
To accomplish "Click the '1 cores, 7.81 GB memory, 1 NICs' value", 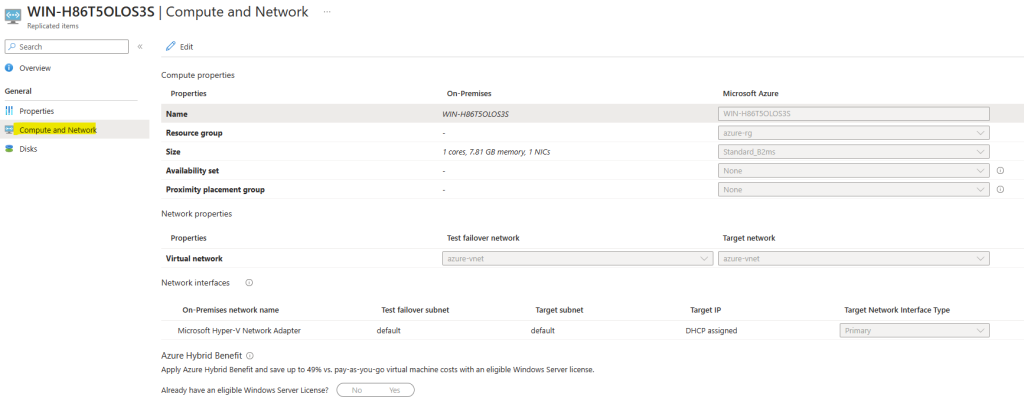I will (x=496, y=152).
